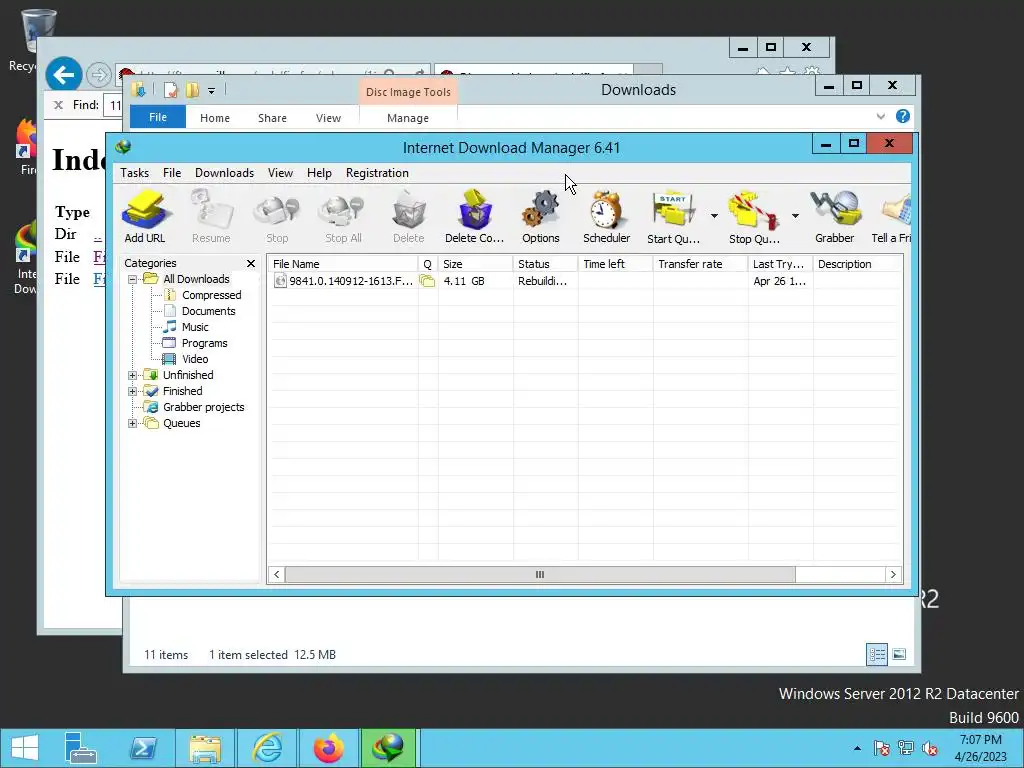Sort by Transfer rate column header
Image resolution: width=1024 pixels, height=768 pixels.
click(x=700, y=264)
